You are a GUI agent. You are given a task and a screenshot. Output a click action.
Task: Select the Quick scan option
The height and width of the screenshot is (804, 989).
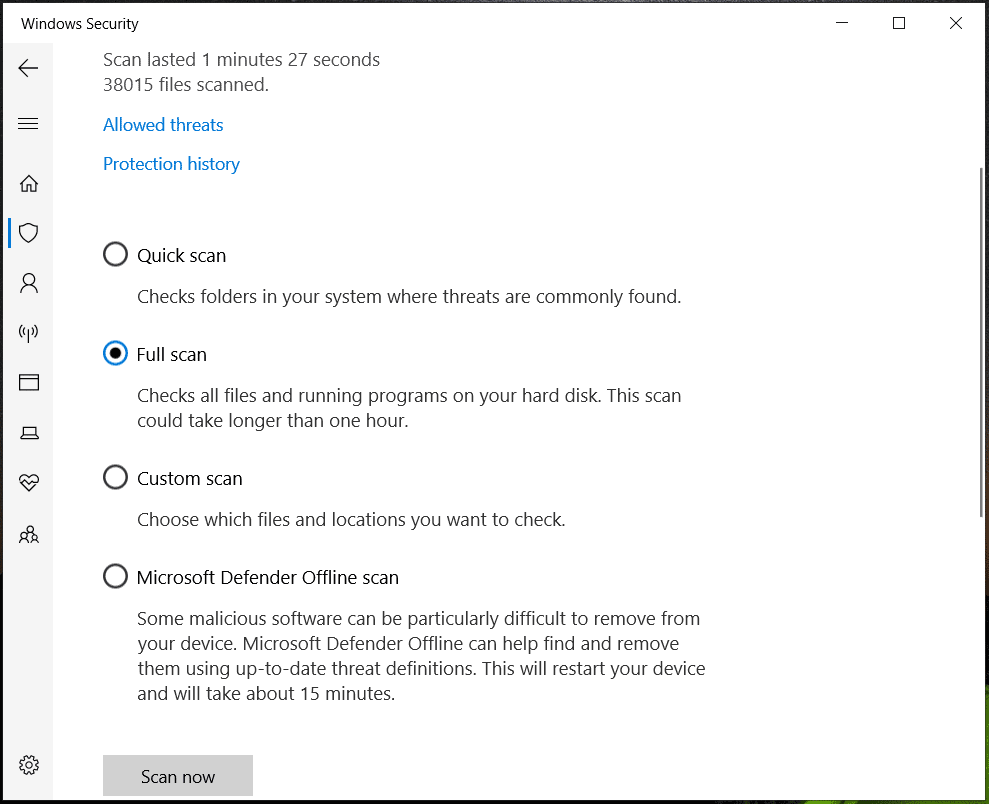coord(115,254)
